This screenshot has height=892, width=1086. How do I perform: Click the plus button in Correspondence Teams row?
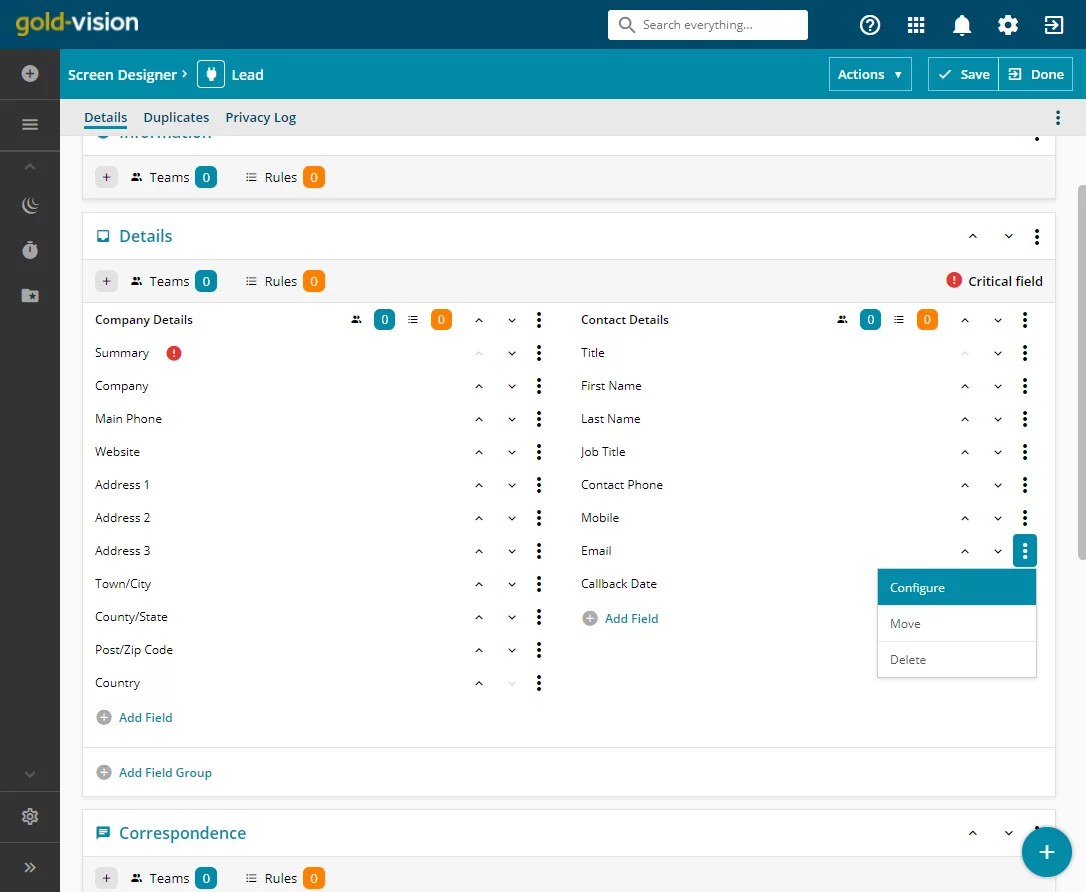point(106,878)
